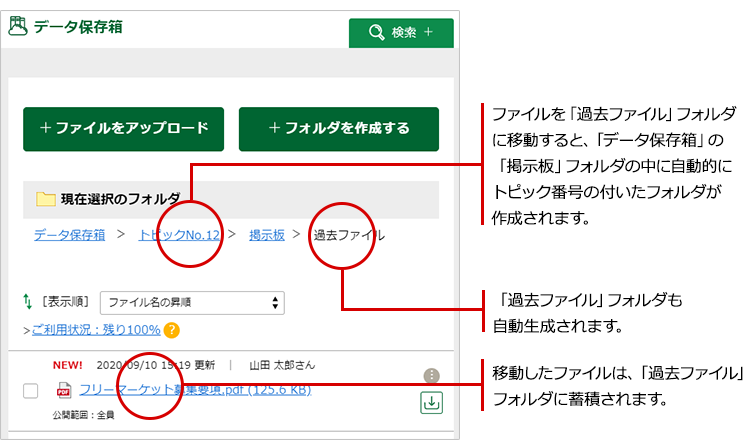Click the red PDF file icon
This screenshot has height=448, width=750.
click(x=64, y=390)
